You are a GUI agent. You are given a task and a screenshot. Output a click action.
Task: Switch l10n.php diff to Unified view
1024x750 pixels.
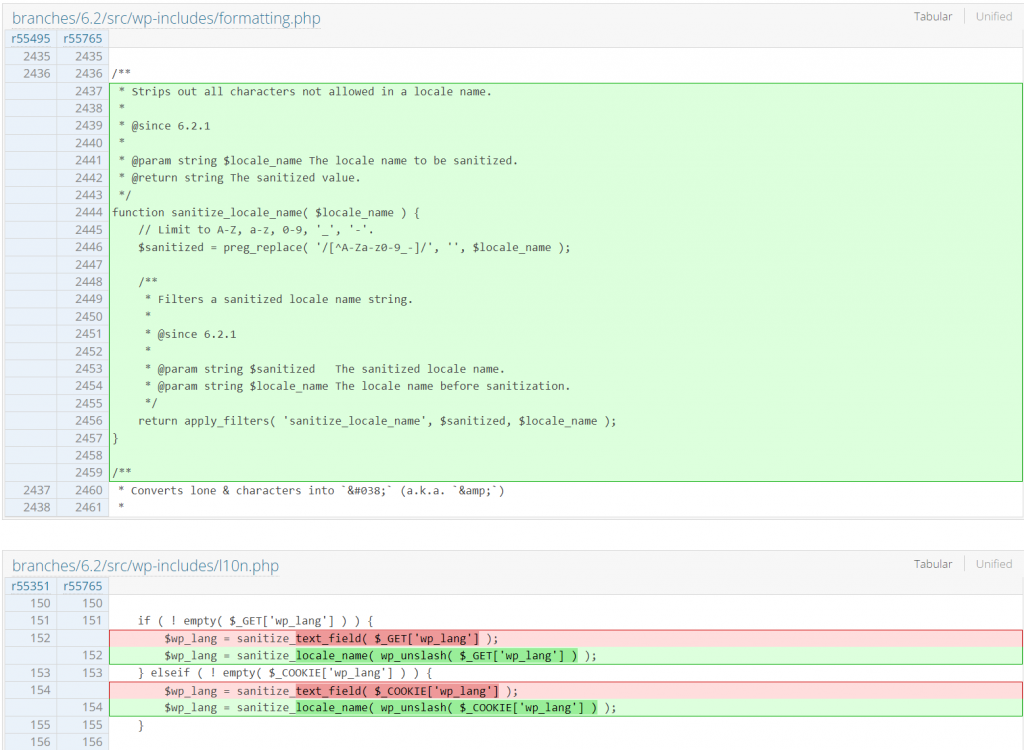pos(993,563)
